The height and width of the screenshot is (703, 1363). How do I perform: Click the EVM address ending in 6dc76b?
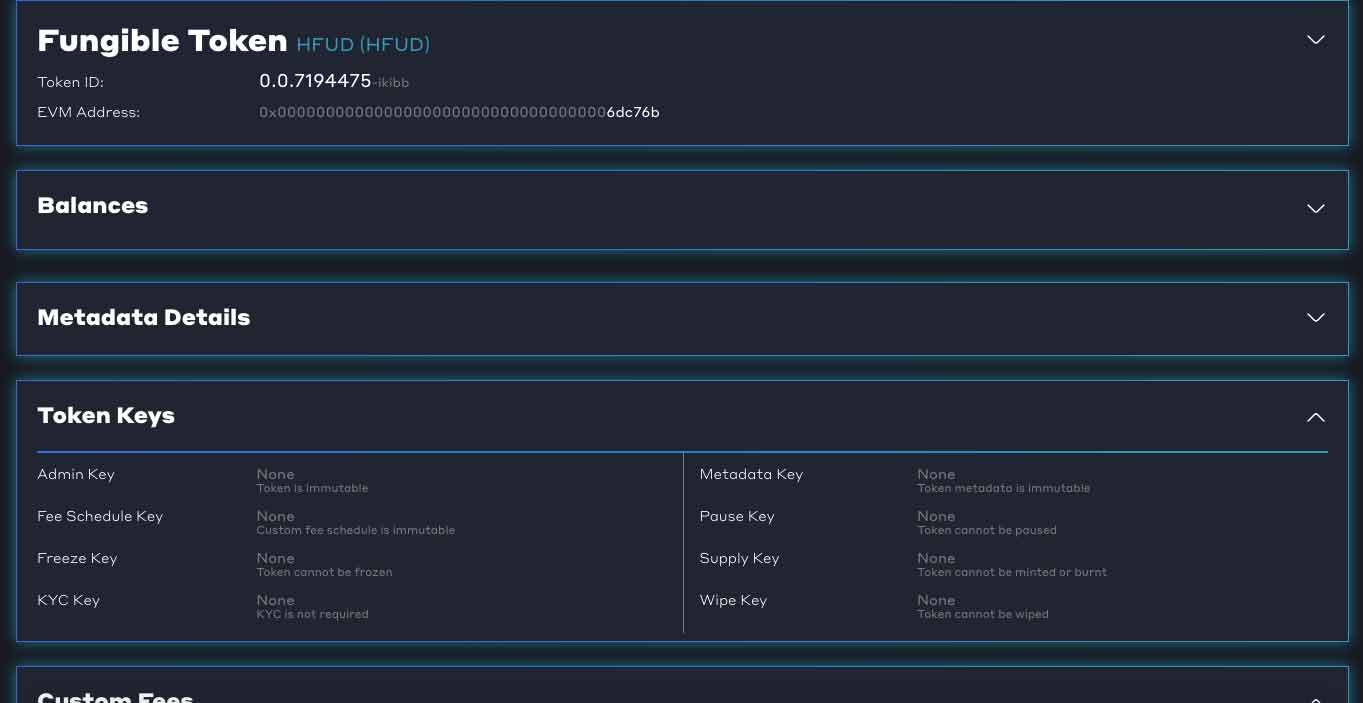[x=459, y=112]
